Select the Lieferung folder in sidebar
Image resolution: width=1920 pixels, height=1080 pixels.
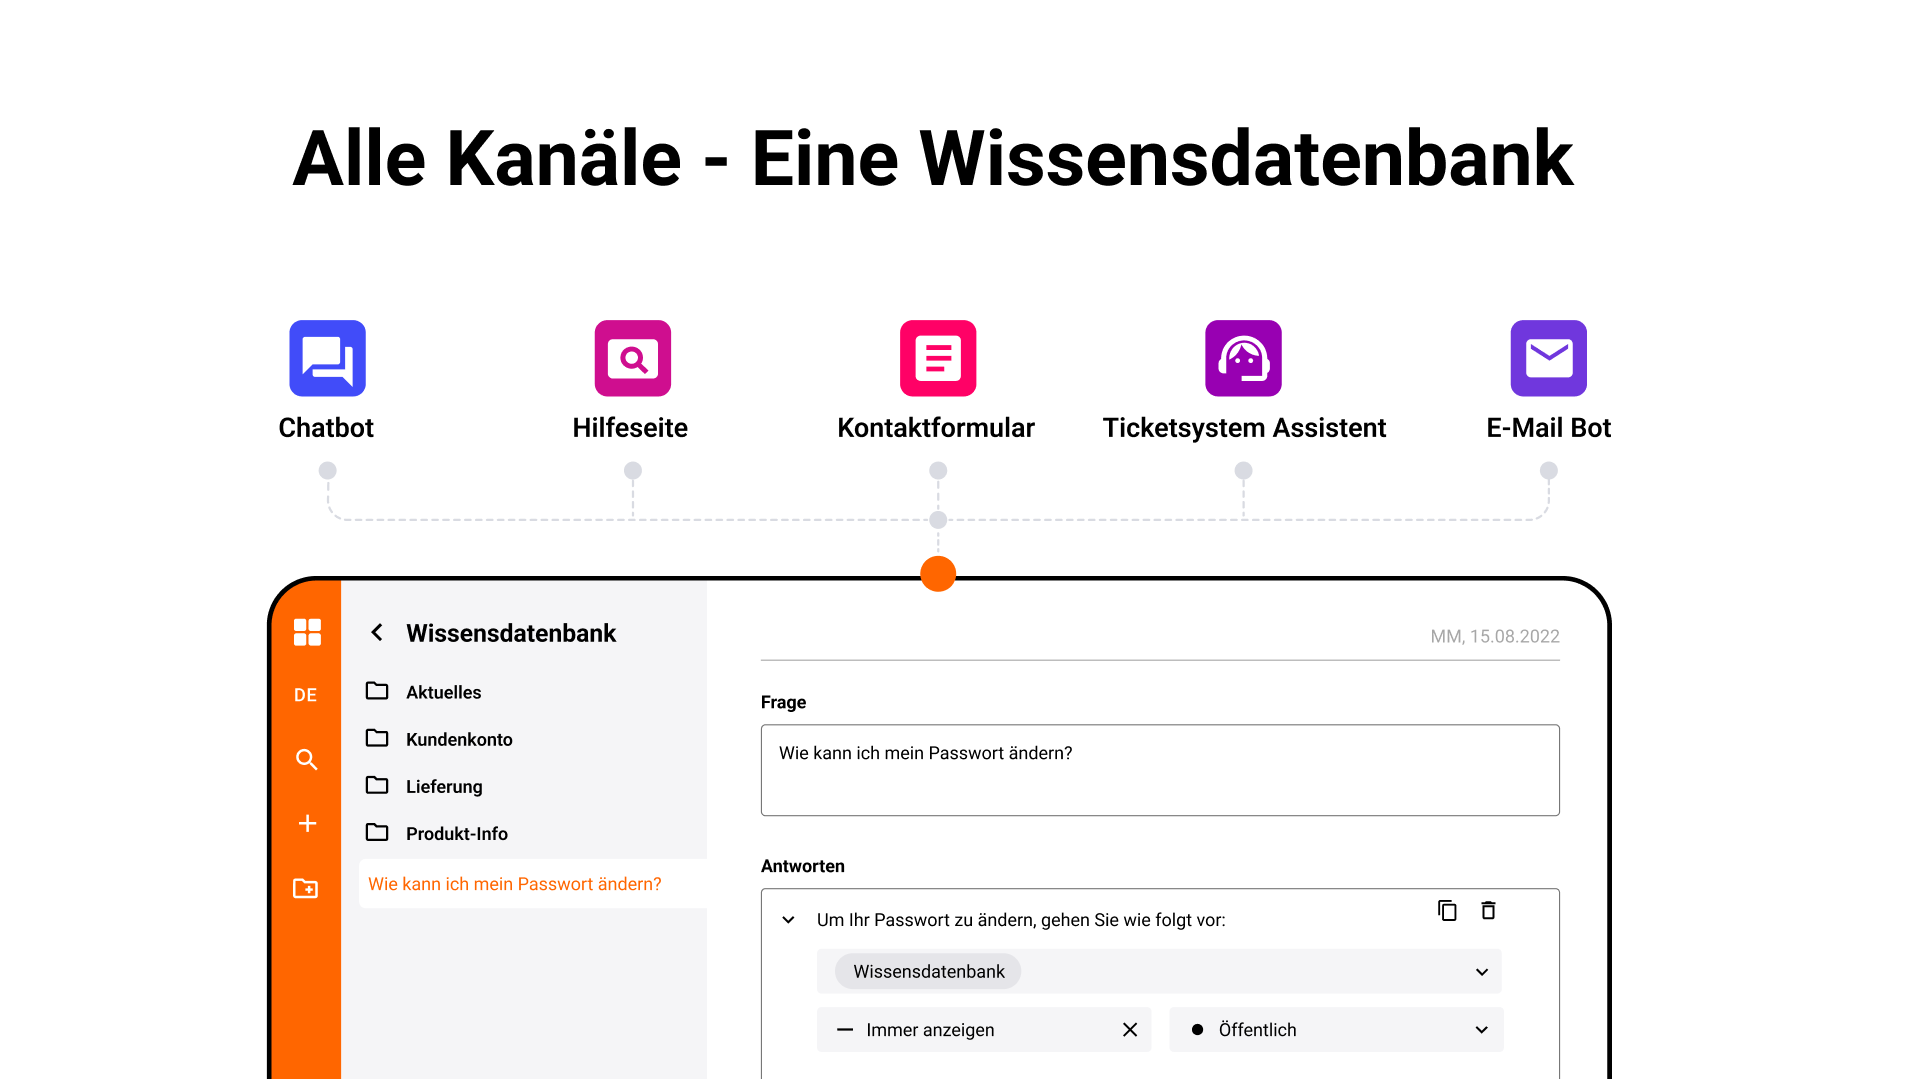(442, 786)
